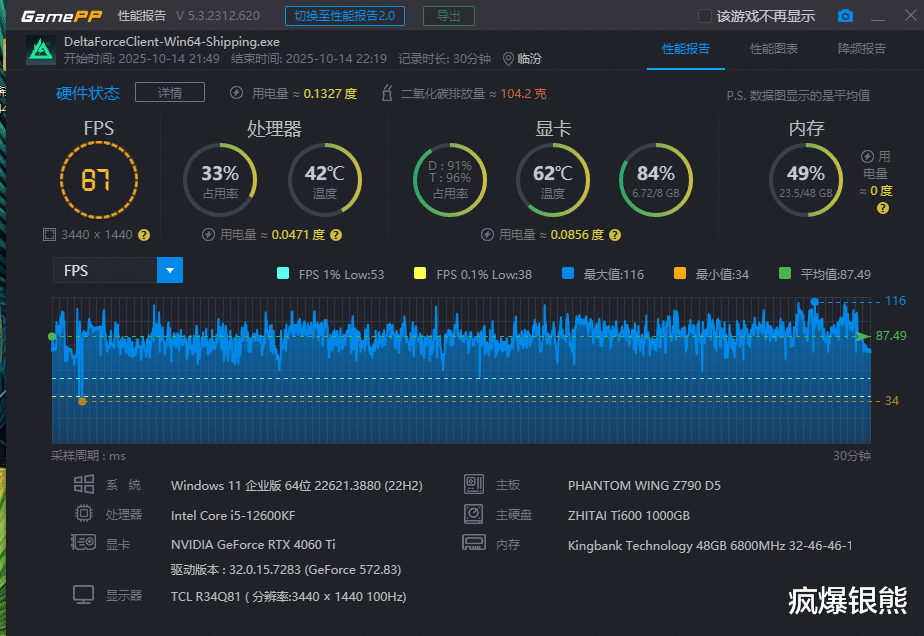This screenshot has width=924, height=636.
Task: Click the monitor icon in 显示器 row
Action: (x=83, y=595)
